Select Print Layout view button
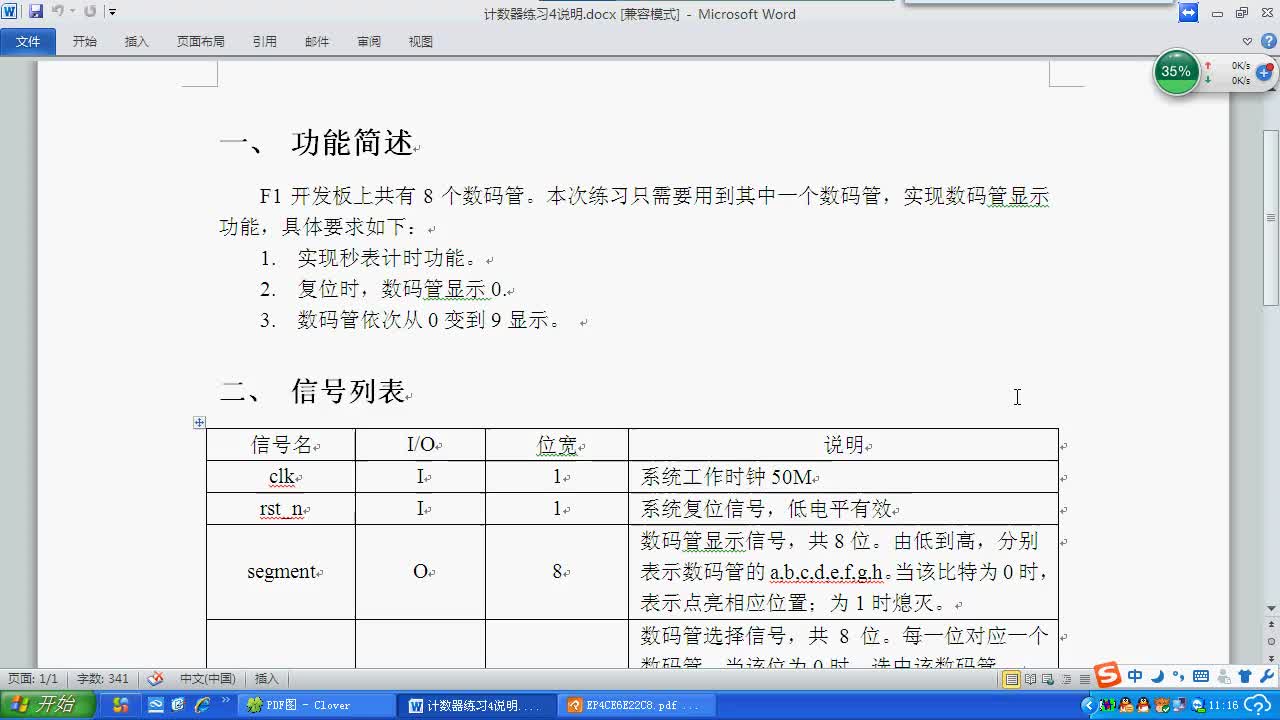The width and height of the screenshot is (1280, 720). 1011,679
